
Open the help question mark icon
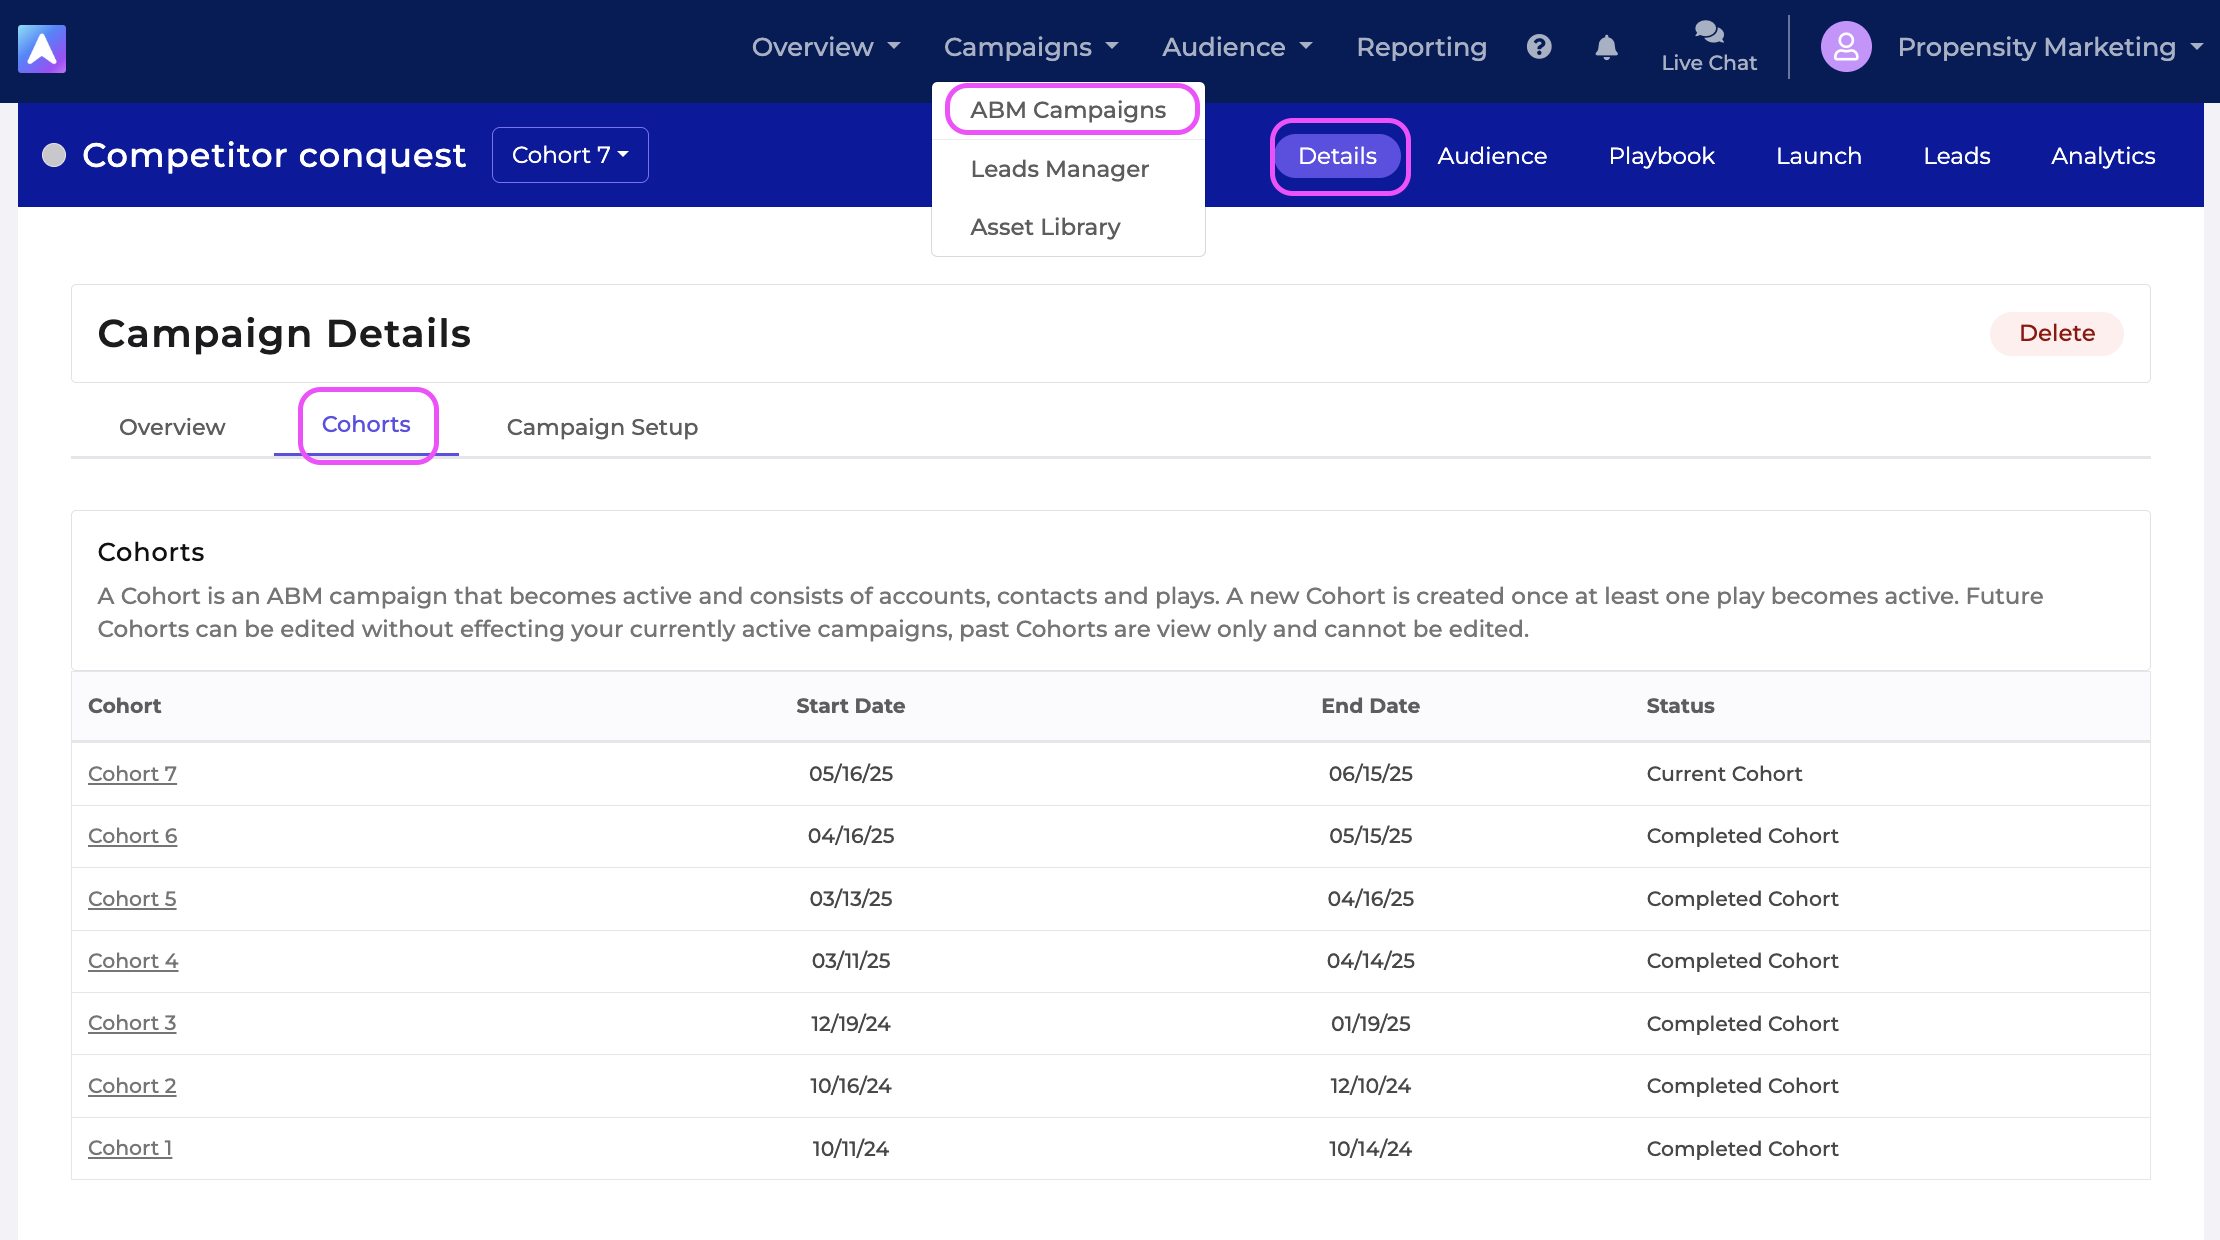[x=1539, y=47]
